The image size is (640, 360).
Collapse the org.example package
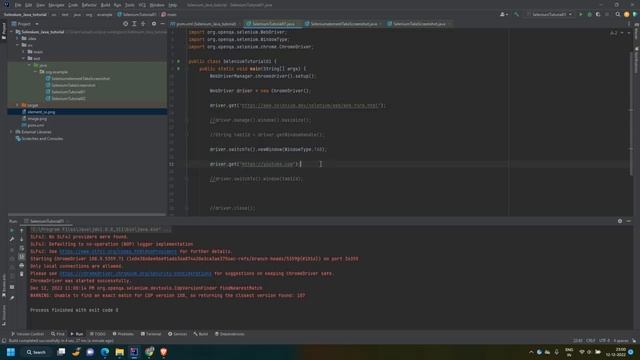[36, 72]
